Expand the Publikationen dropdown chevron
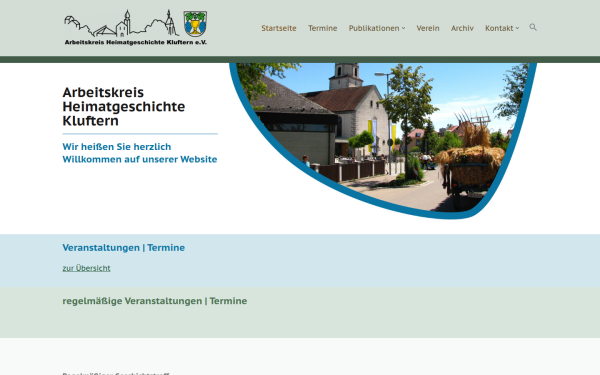Screen dimensions: 600x375 pos(403,28)
